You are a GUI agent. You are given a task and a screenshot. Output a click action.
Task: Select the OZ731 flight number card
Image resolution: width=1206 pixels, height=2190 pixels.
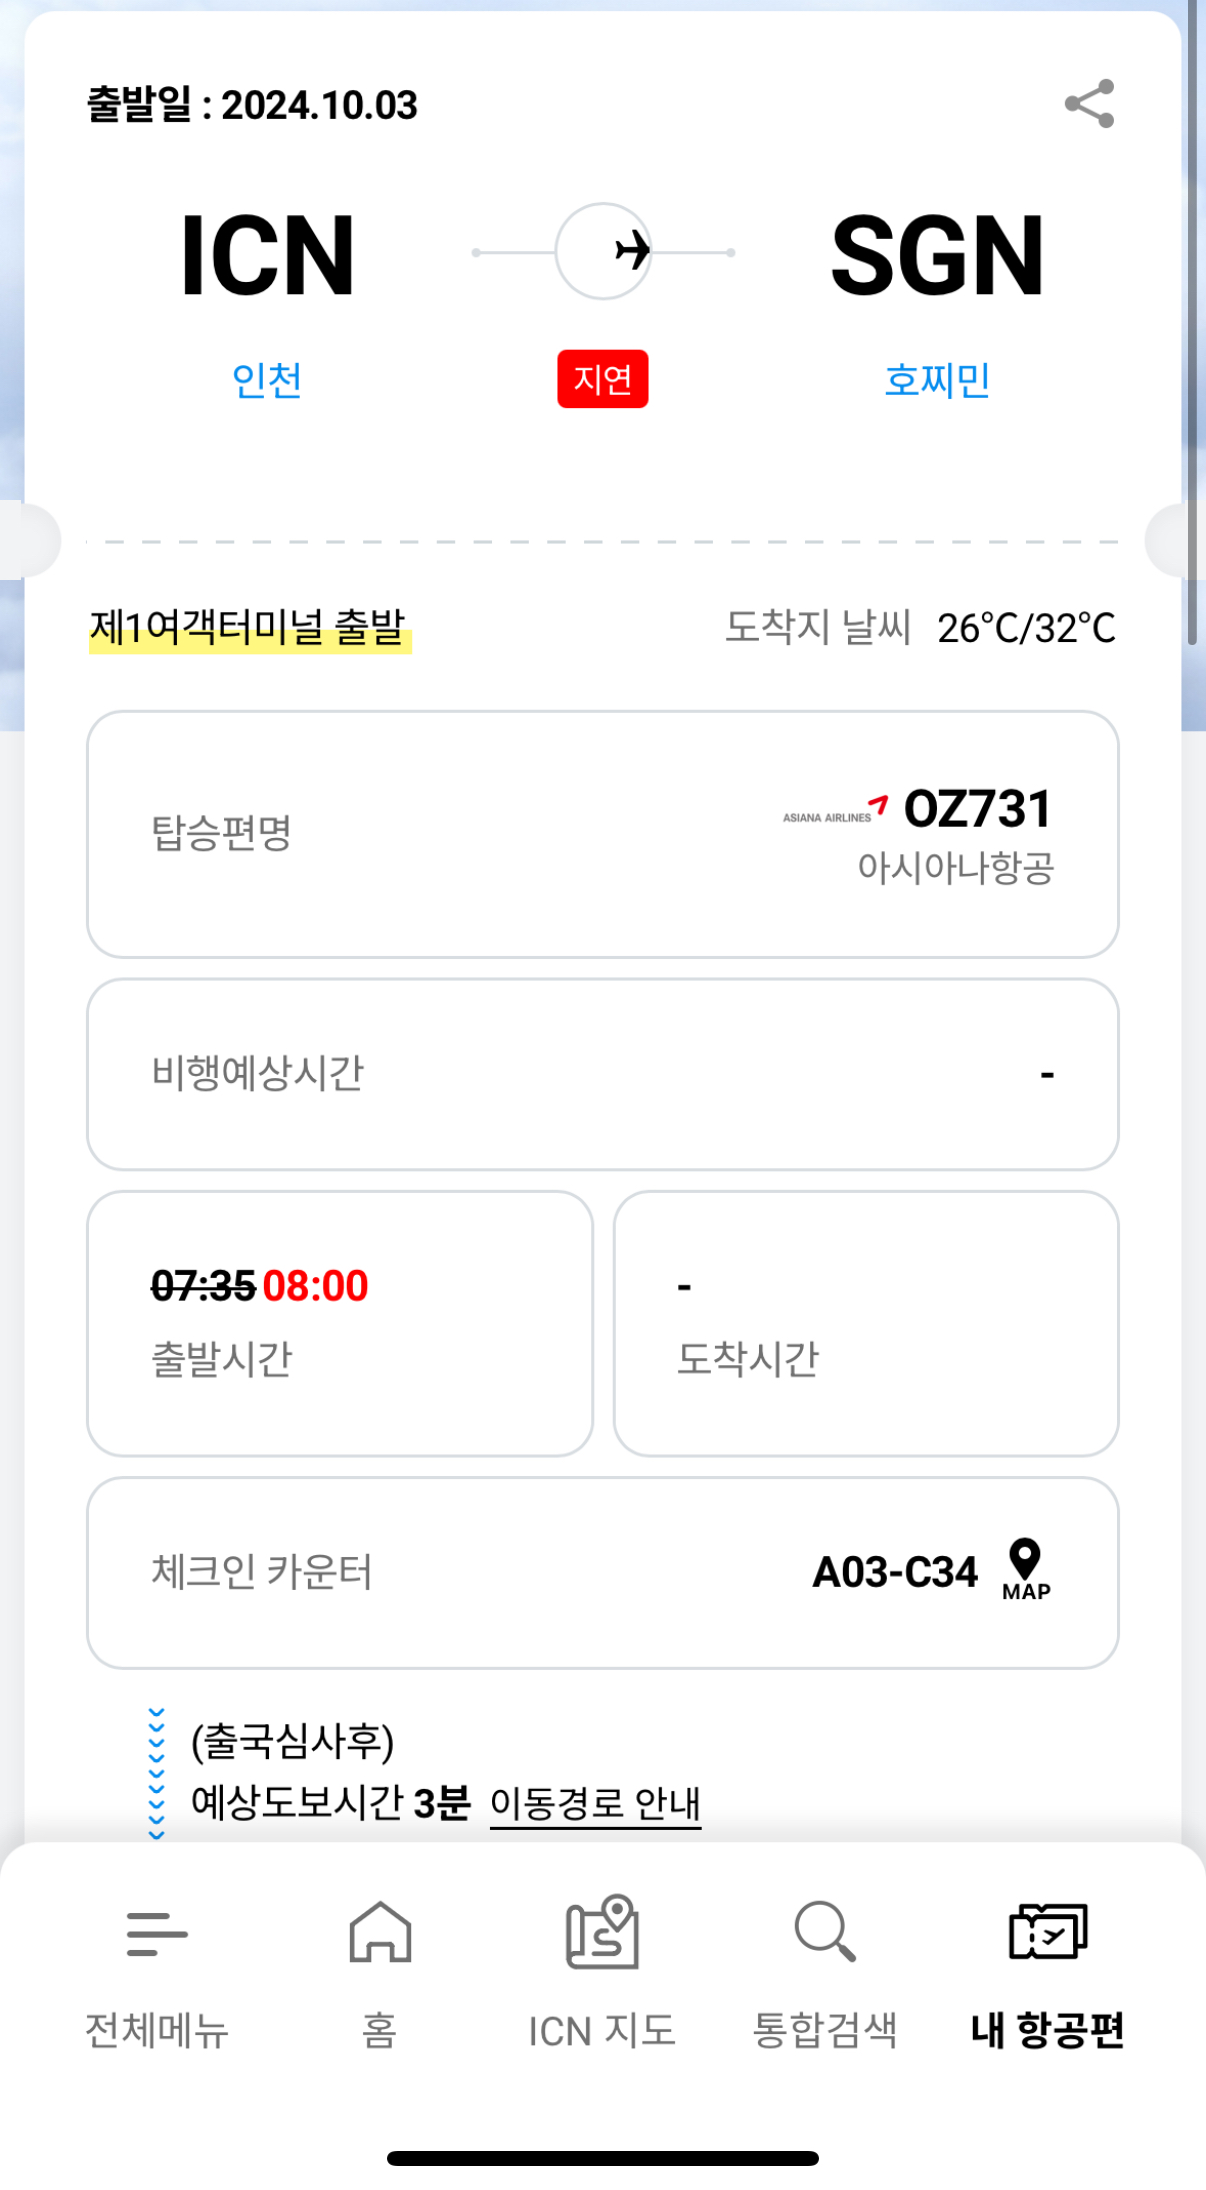pos(602,834)
